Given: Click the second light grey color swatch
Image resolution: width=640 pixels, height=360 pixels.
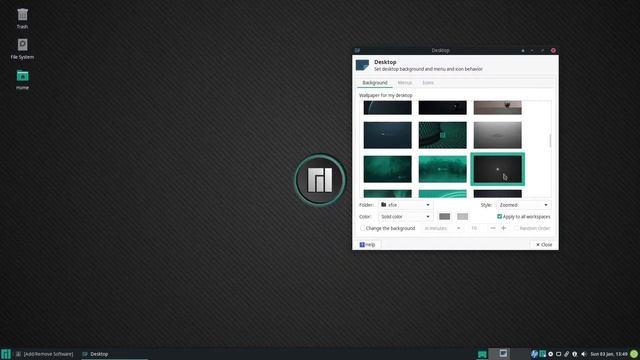Looking at the screenshot, I should point(462,216).
